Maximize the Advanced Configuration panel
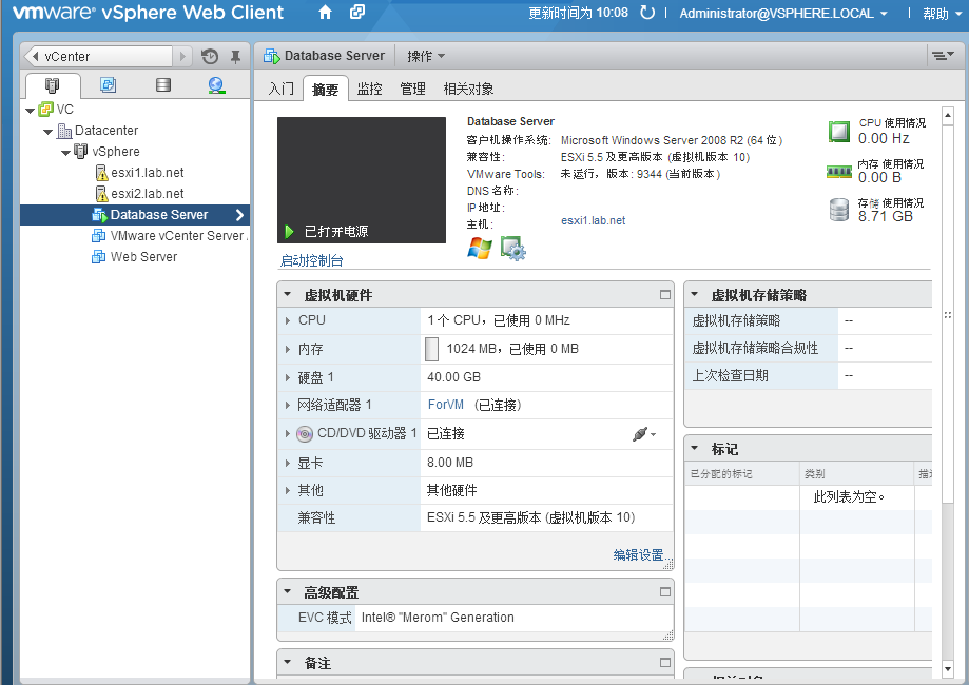 click(665, 592)
